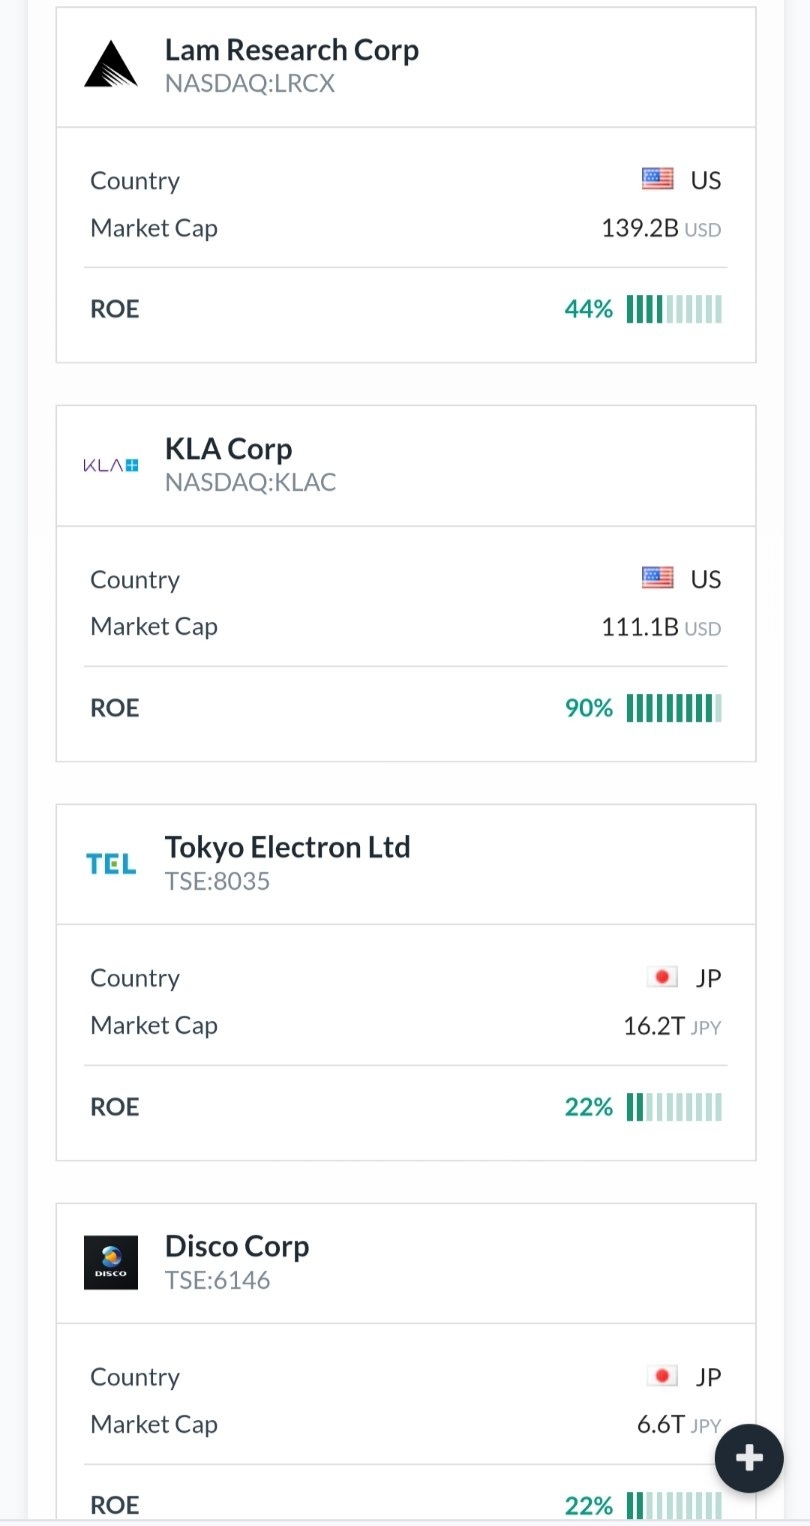810x1526 pixels.
Task: Open the Lam Research Corp company link
Action: (x=291, y=50)
